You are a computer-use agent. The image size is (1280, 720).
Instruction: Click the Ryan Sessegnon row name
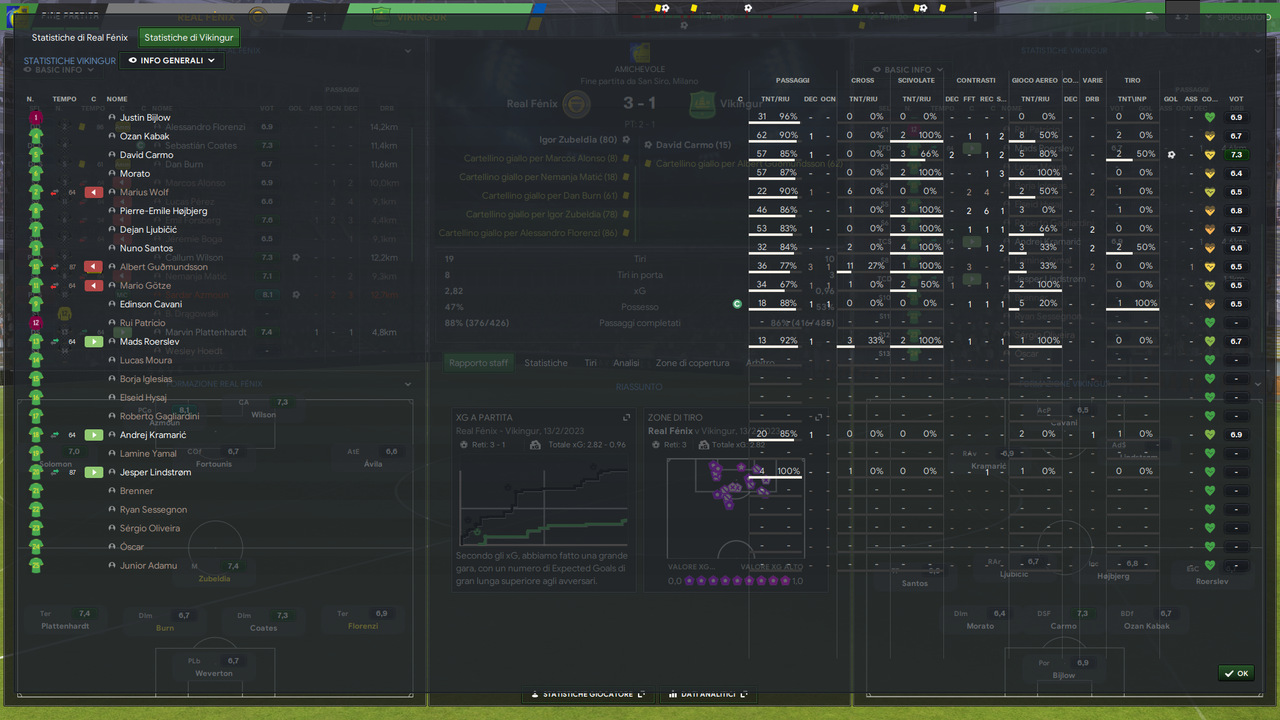pos(153,510)
